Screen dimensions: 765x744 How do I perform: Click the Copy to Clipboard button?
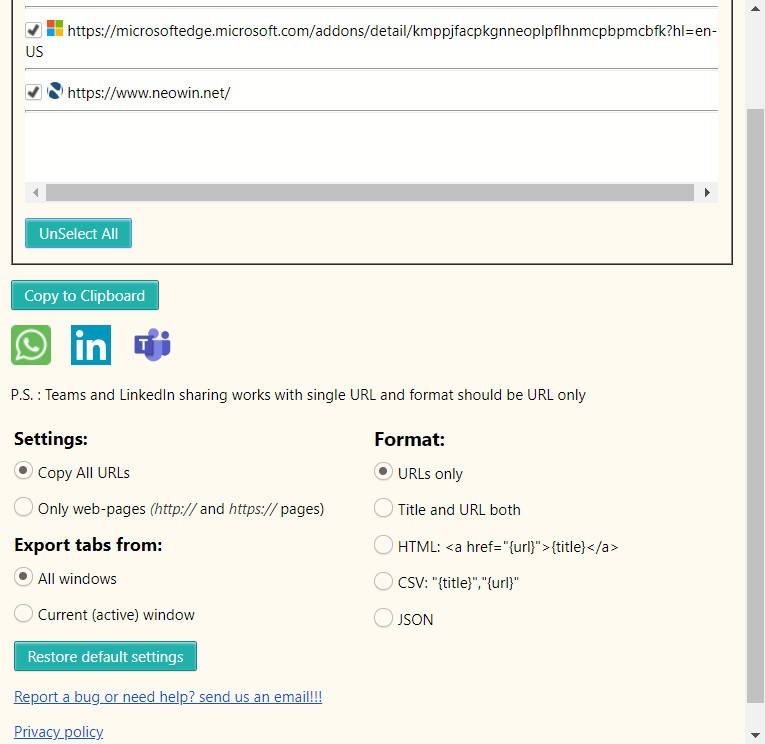pos(85,295)
